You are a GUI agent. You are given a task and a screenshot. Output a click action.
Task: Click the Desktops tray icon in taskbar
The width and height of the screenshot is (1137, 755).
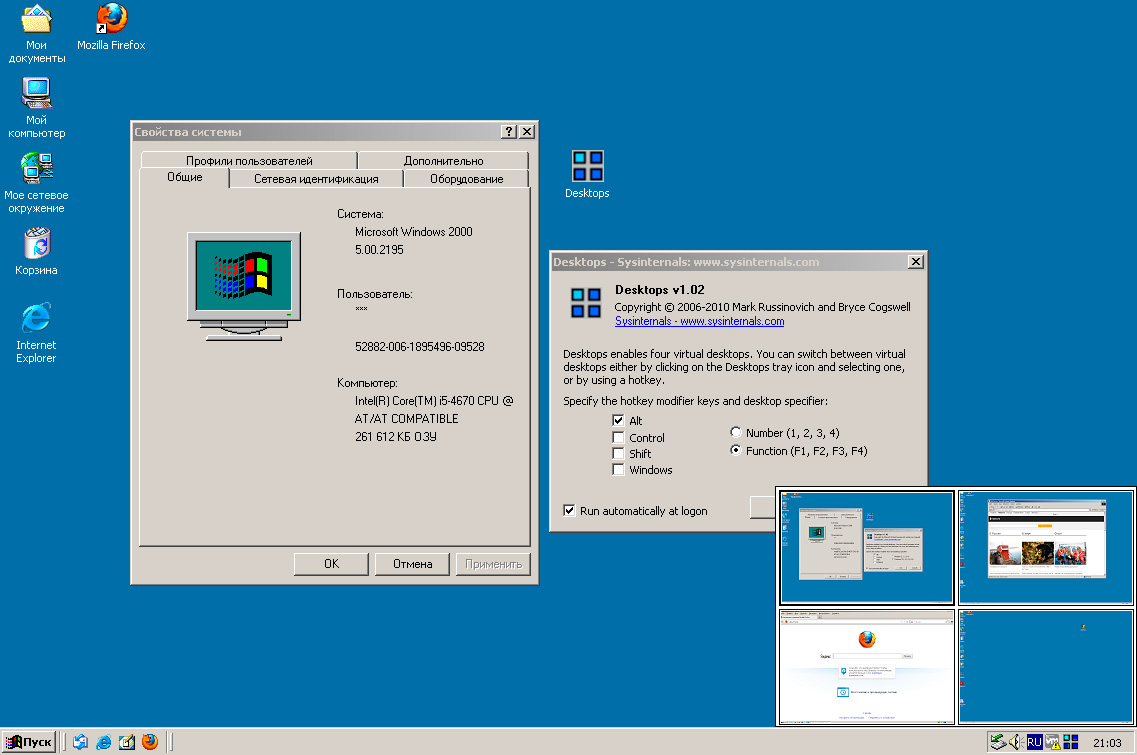1070,742
